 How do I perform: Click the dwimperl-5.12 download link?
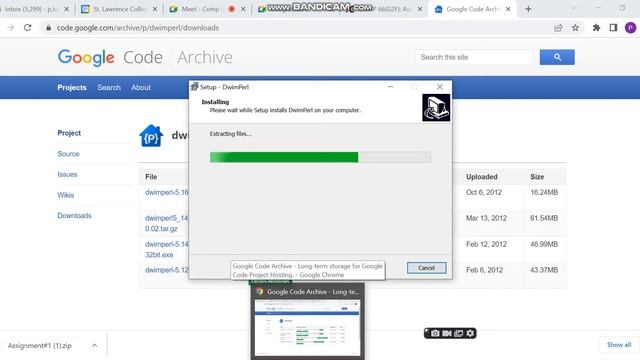(x=167, y=270)
